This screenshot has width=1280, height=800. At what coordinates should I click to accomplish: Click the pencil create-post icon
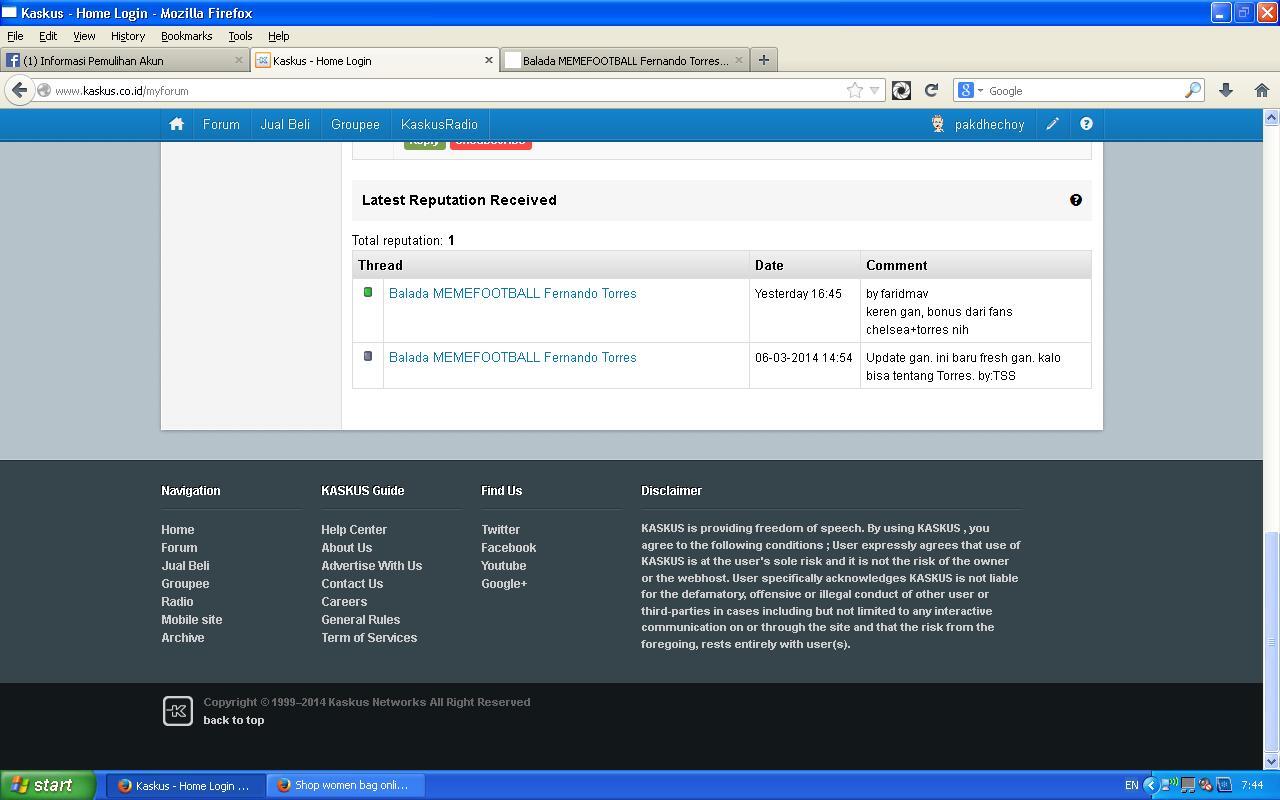tap(1052, 124)
